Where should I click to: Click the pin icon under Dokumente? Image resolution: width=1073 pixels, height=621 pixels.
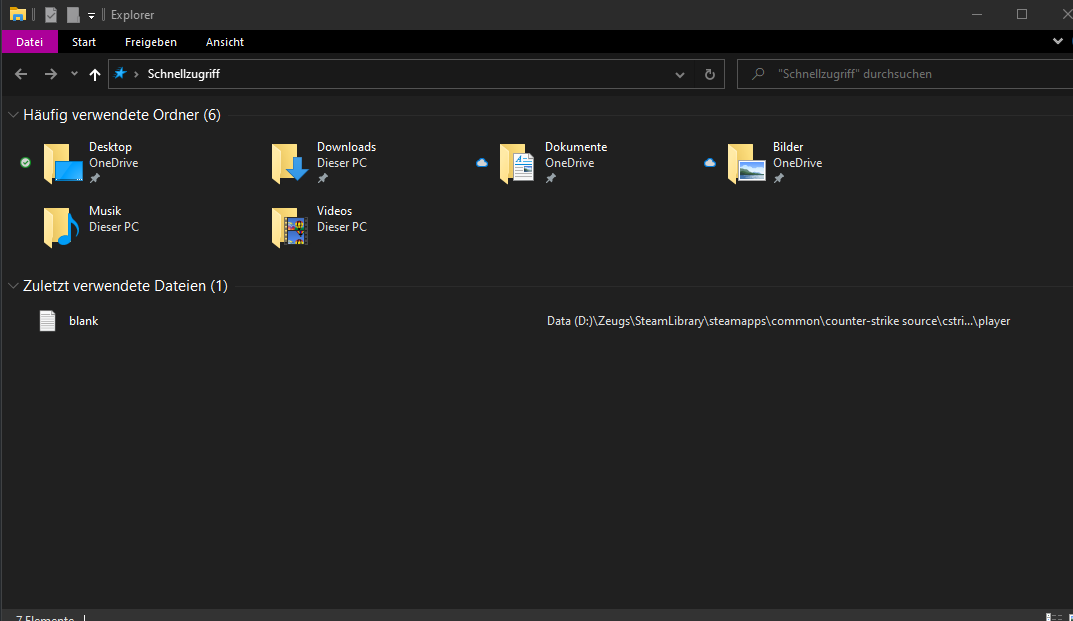[551, 178]
